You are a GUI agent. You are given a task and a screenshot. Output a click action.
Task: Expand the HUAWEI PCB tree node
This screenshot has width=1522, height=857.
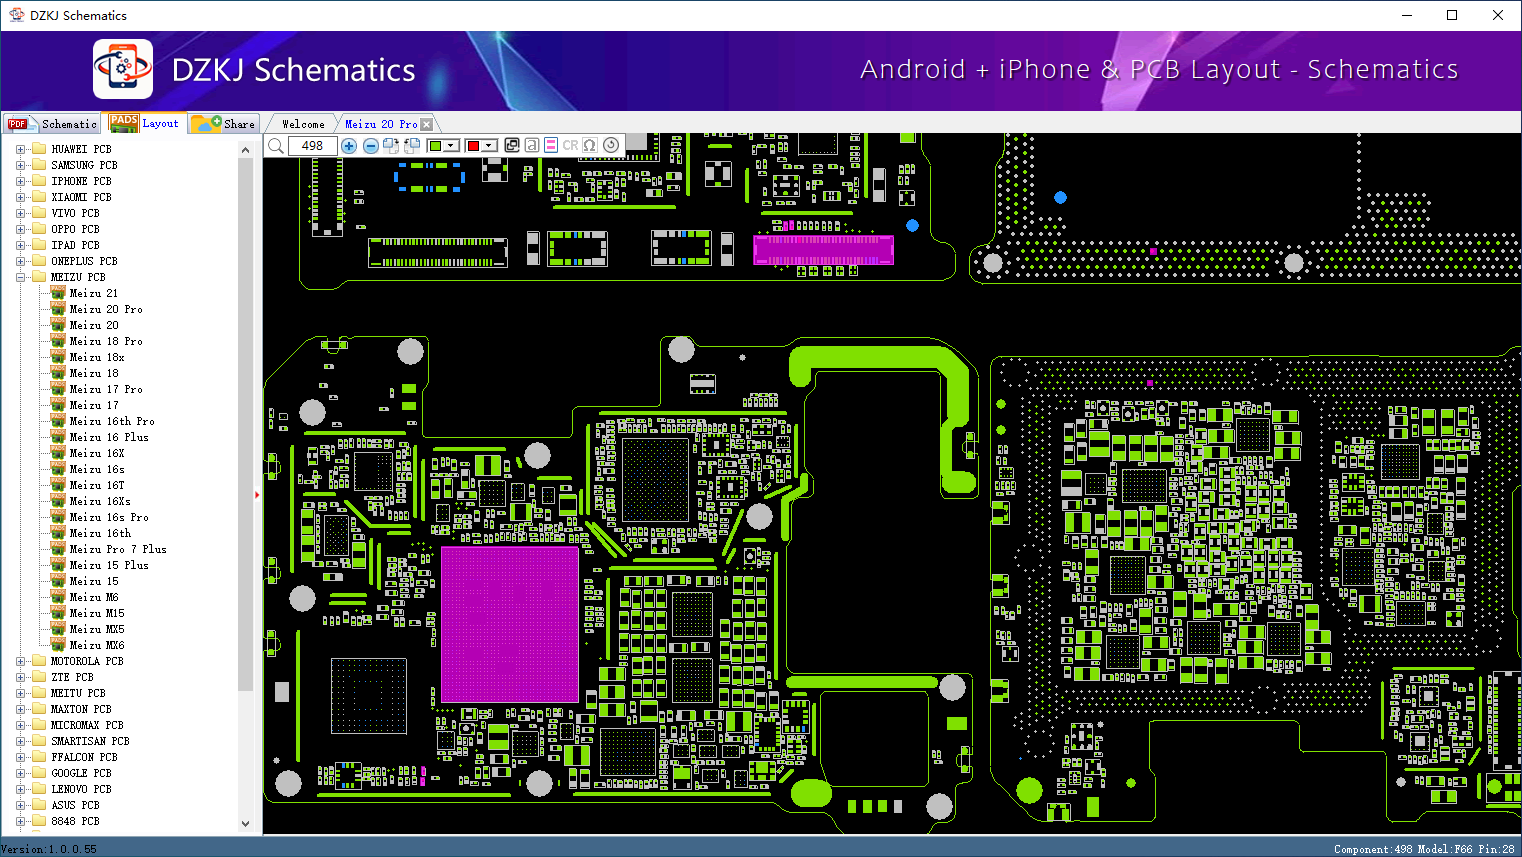[20, 149]
